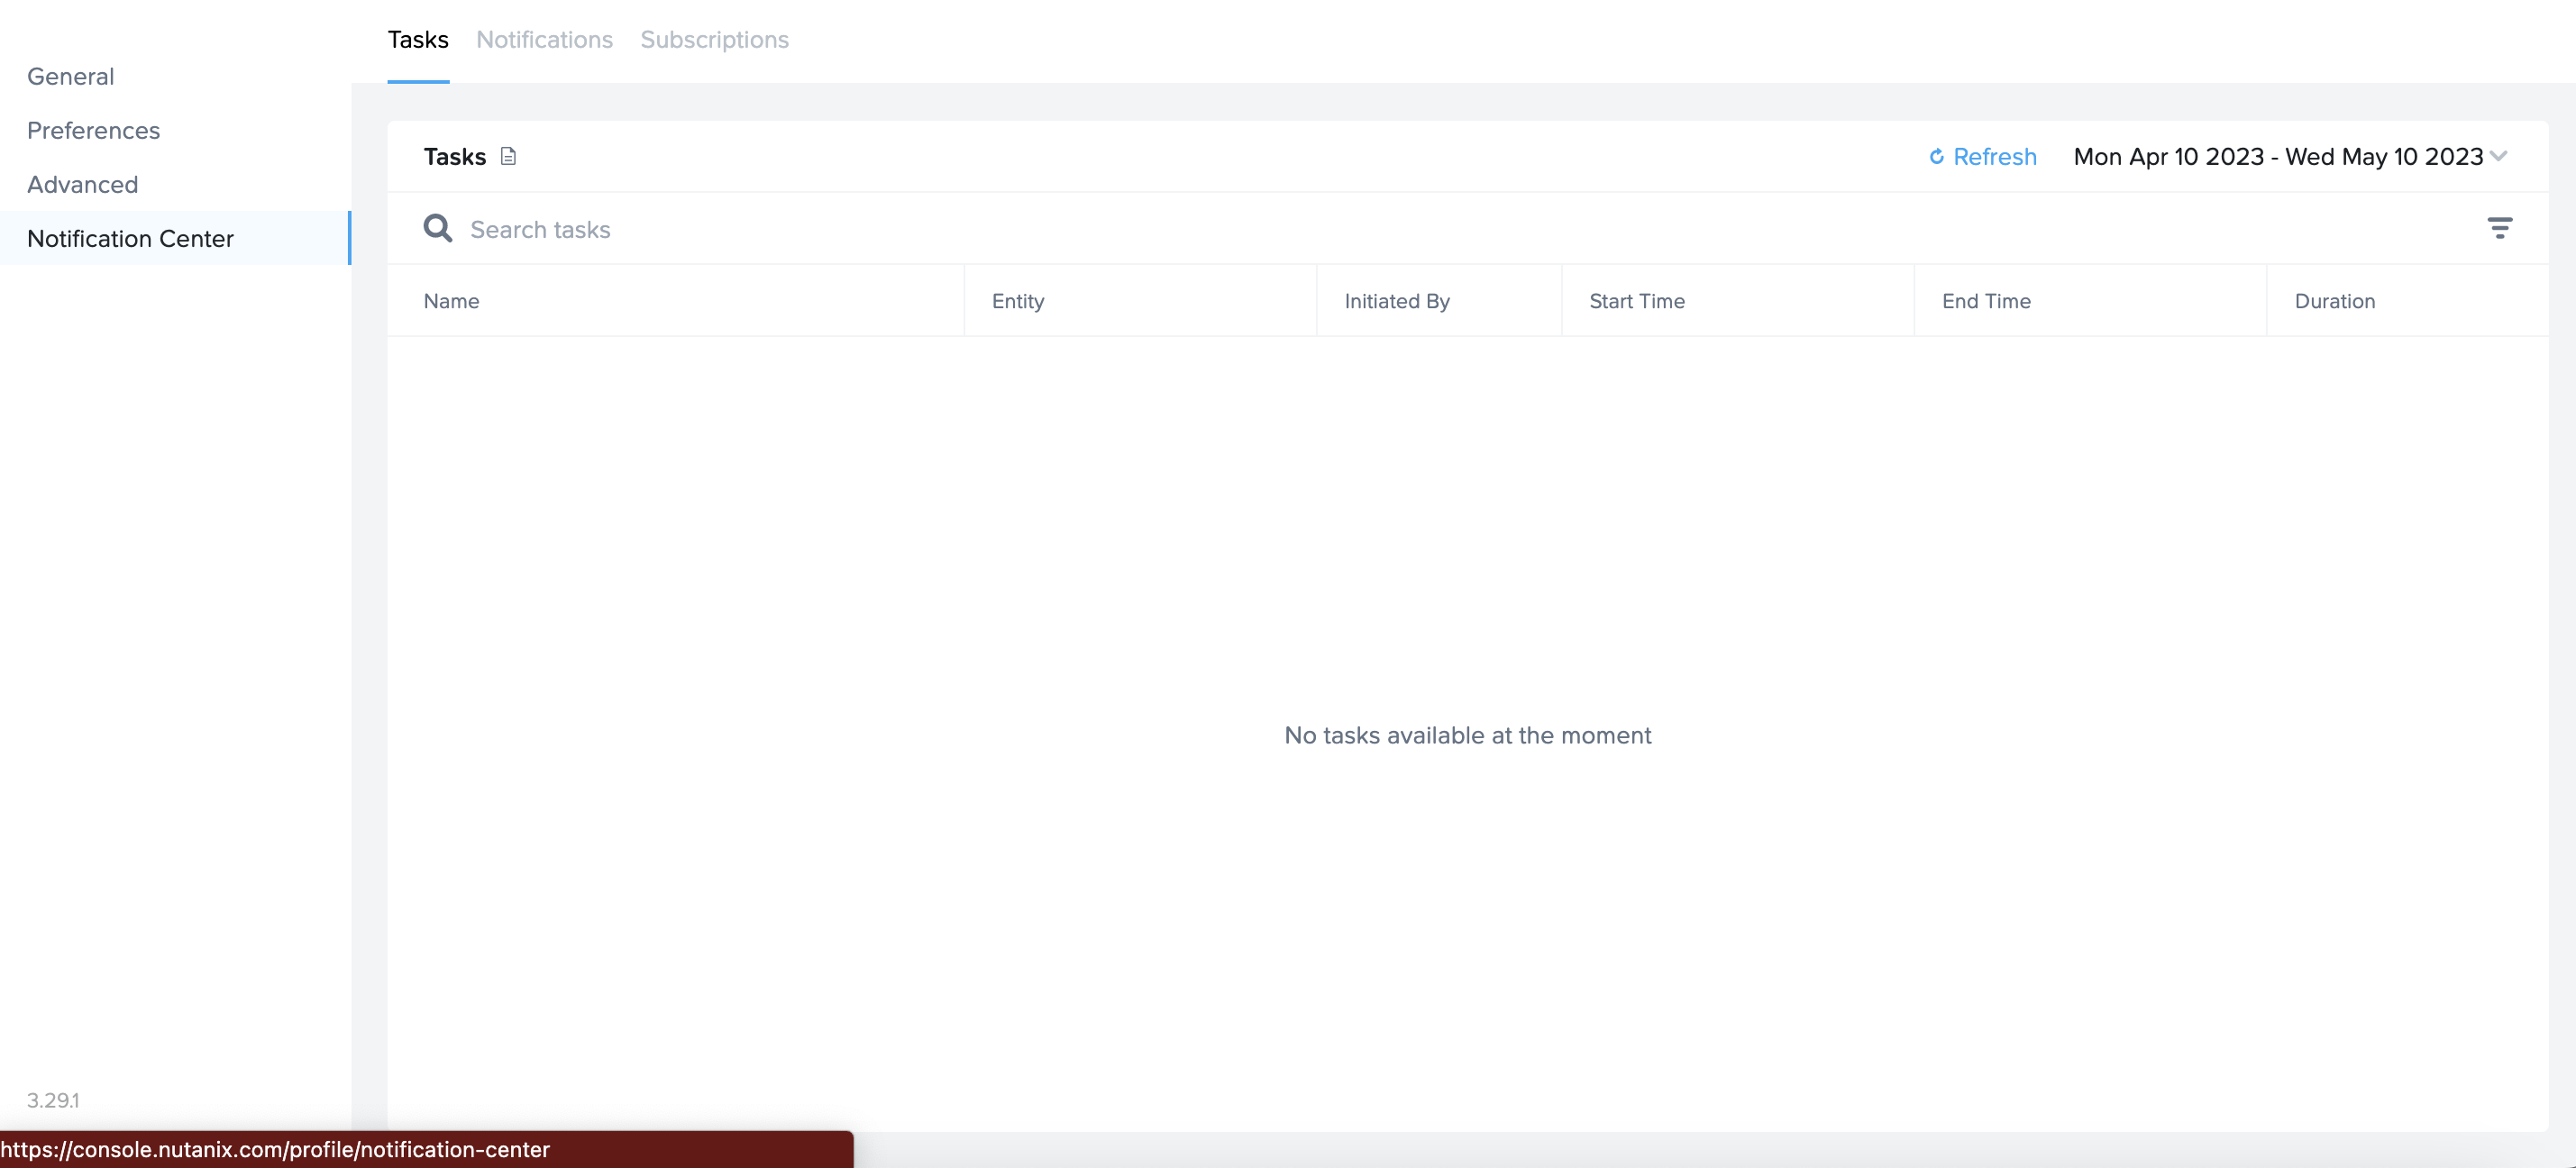2576x1168 pixels.
Task: Expand the date range chevron
Action: click(2499, 156)
